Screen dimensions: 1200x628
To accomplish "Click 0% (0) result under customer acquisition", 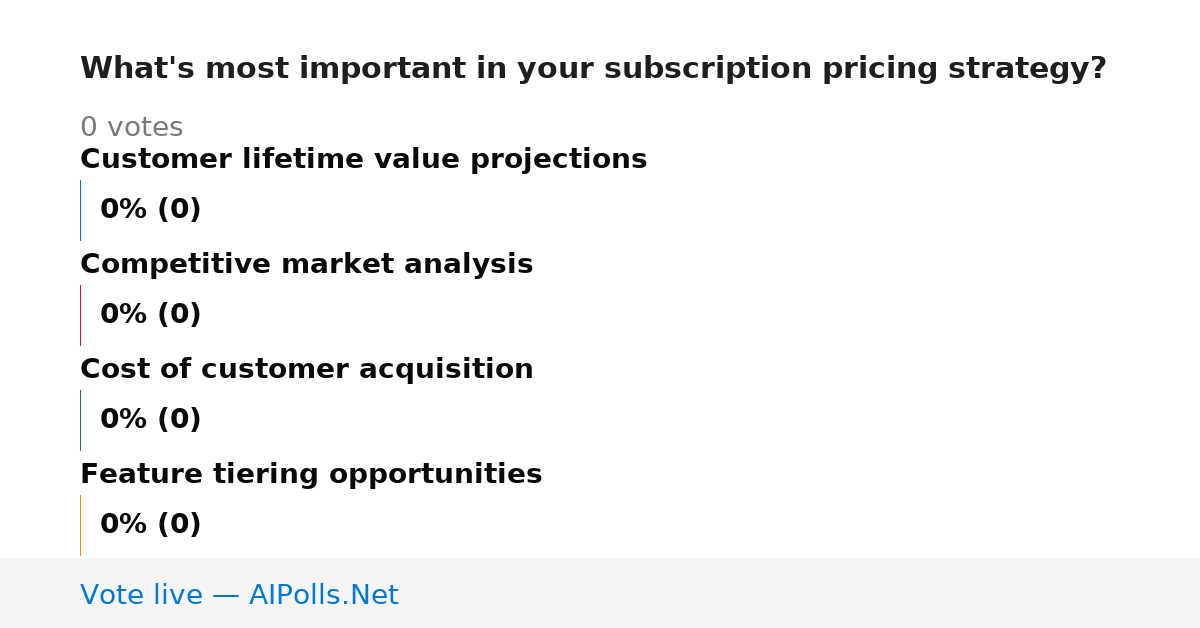I will (x=150, y=420).
